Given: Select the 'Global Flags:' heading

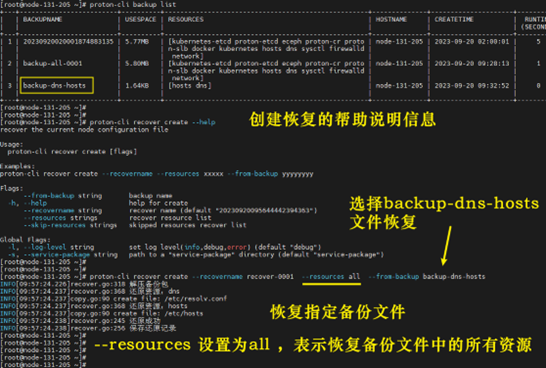Looking at the screenshot, I should point(25,240).
